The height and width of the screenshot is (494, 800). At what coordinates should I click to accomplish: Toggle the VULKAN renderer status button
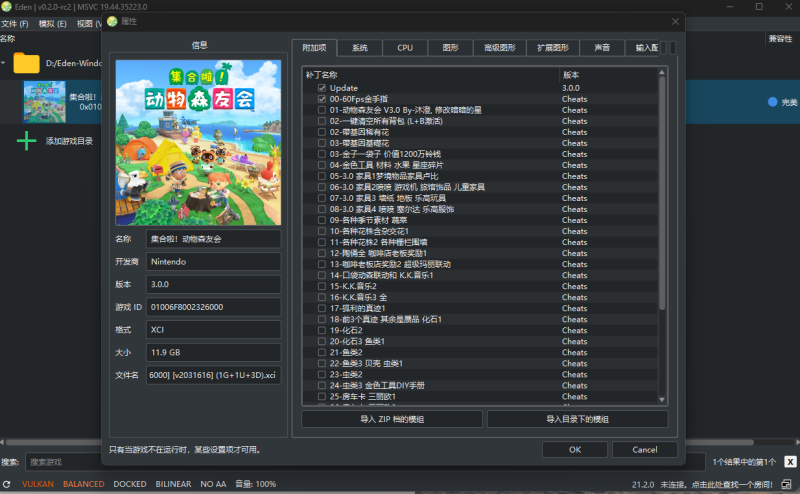(x=38, y=484)
